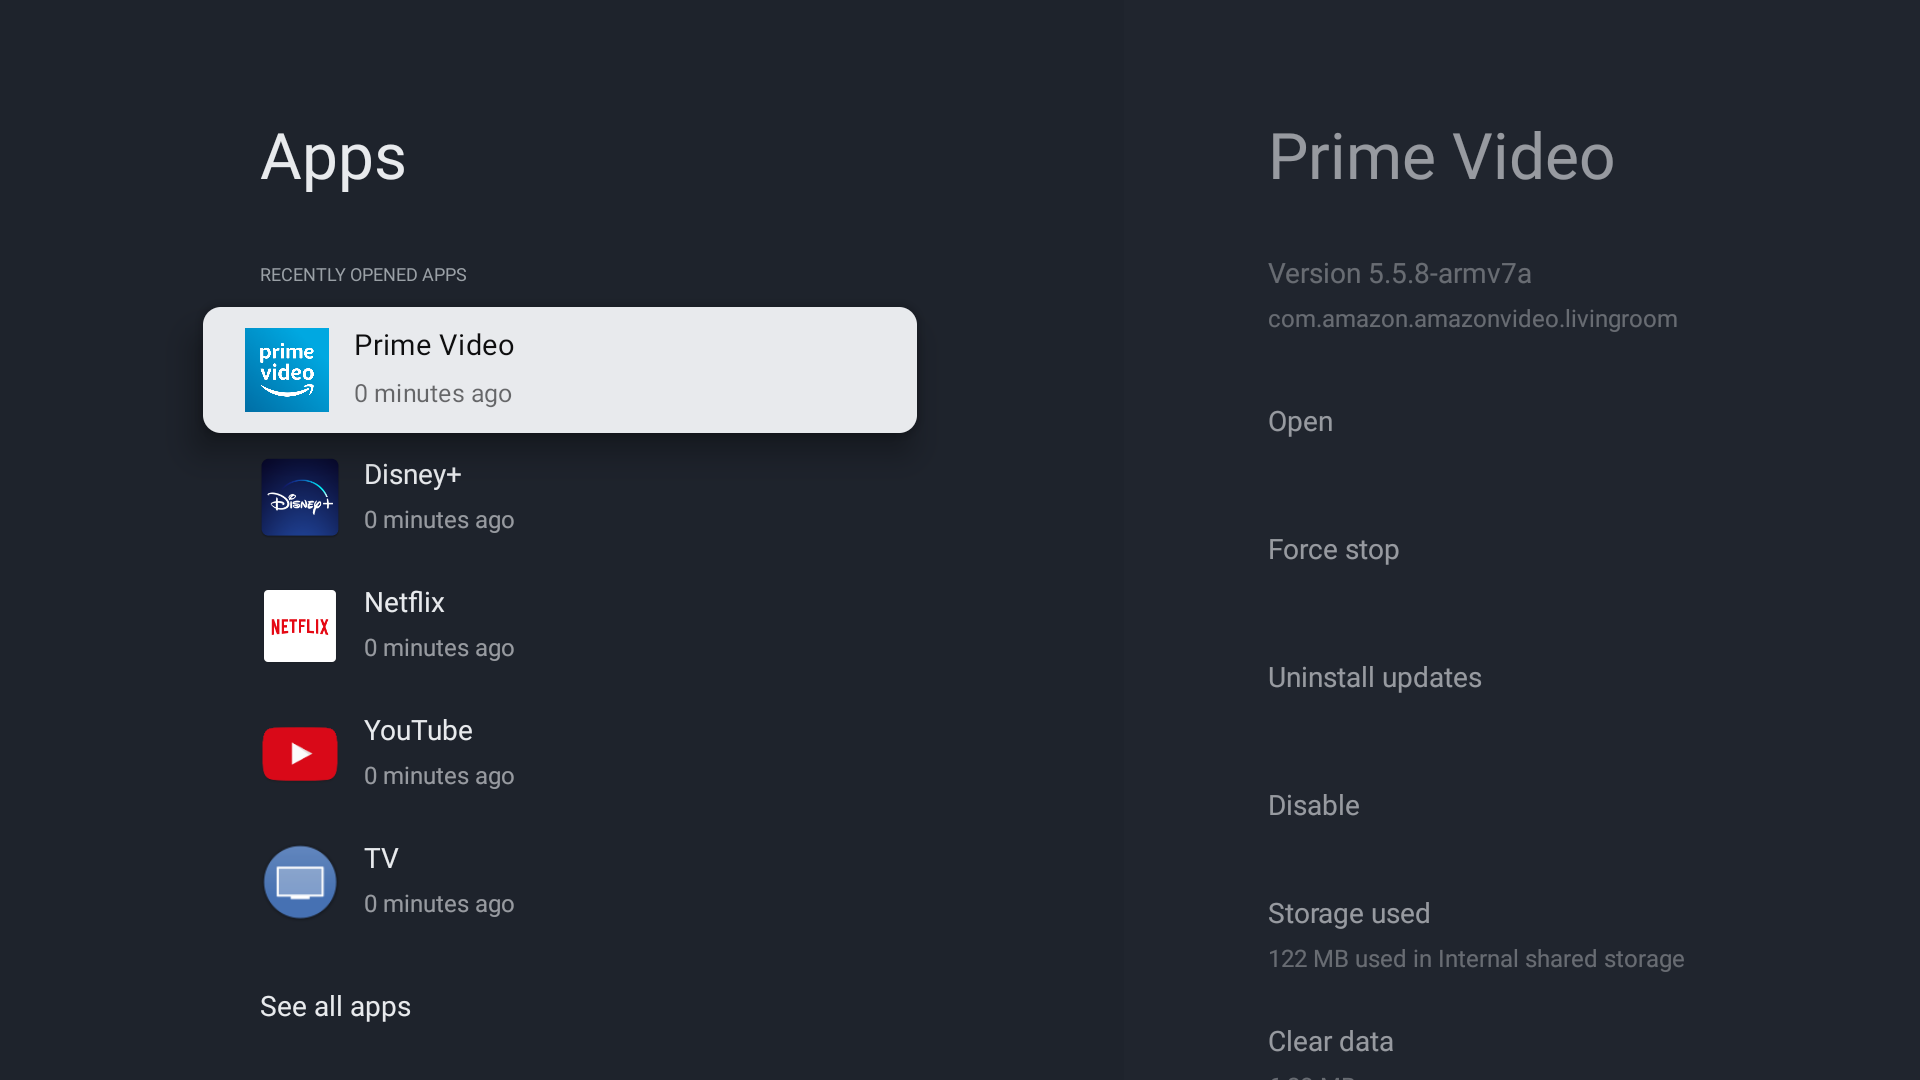The image size is (1920, 1080).
Task: Click the Prime Video details heading
Action: coord(1440,158)
